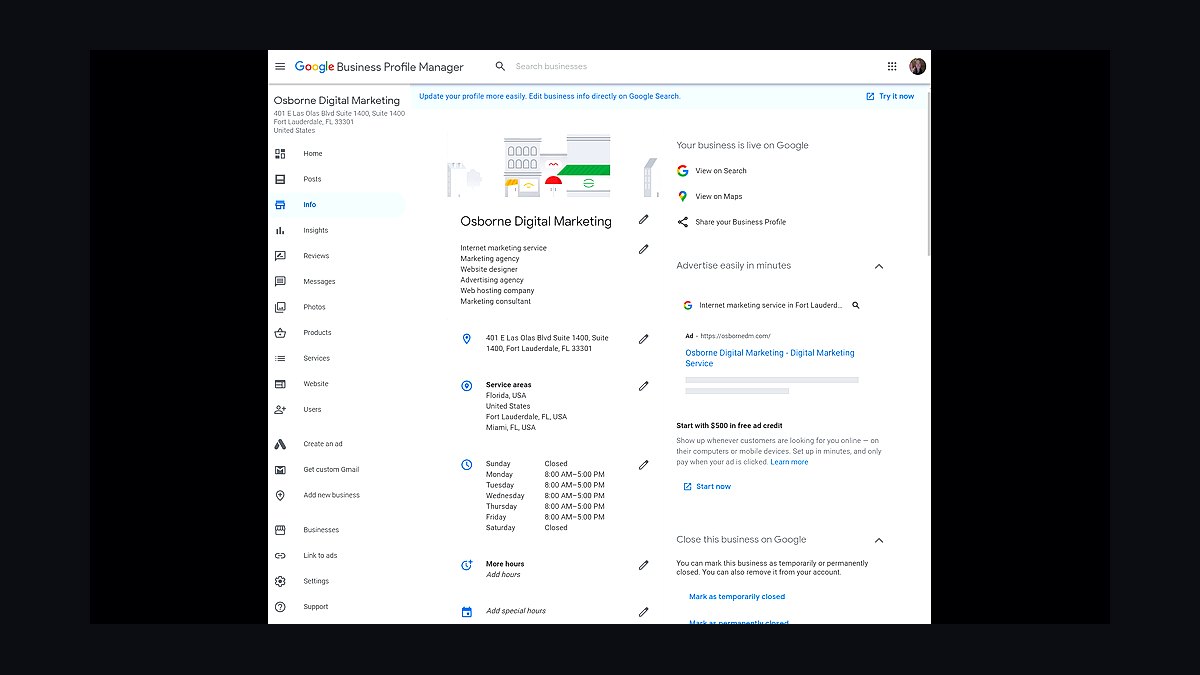Click Internet marketing service category text
The image size is (1200, 675).
click(503, 248)
